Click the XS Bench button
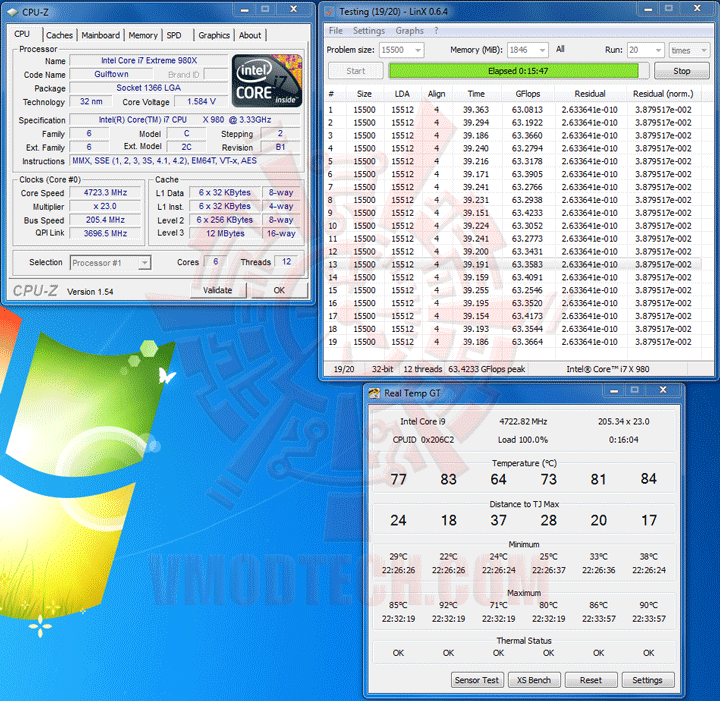 (534, 680)
